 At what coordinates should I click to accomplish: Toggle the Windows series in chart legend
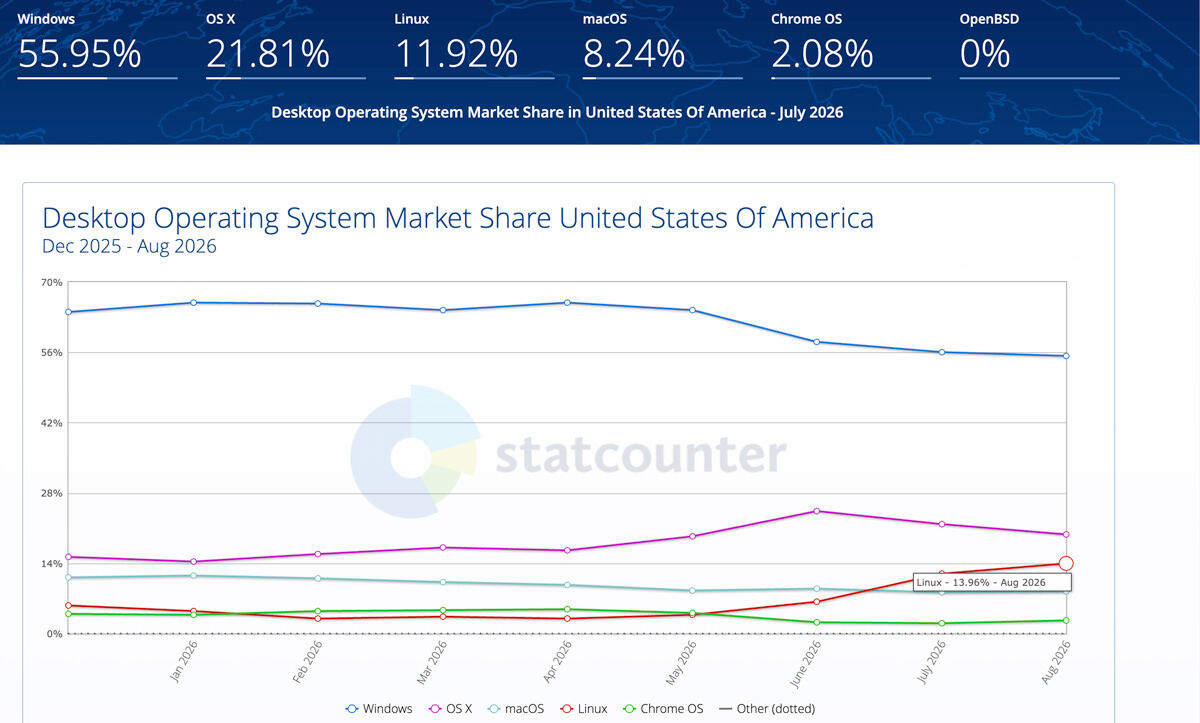tap(379, 708)
